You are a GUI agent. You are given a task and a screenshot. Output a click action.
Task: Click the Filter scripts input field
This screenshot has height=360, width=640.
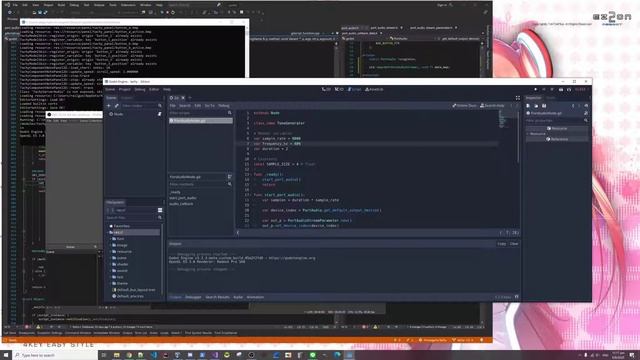pos(198,113)
